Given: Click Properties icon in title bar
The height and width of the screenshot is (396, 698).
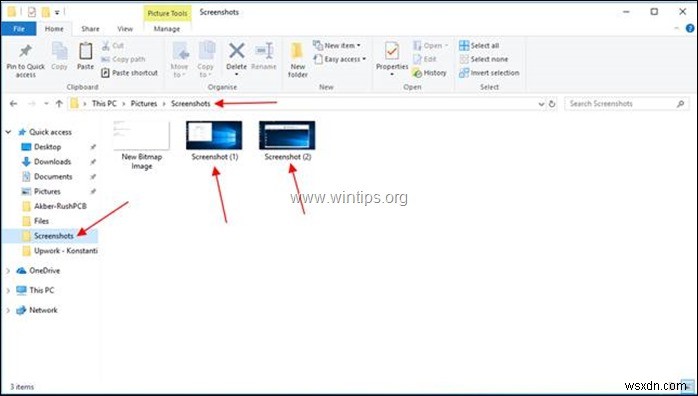Looking at the screenshot, I should pyautogui.click(x=32, y=12).
